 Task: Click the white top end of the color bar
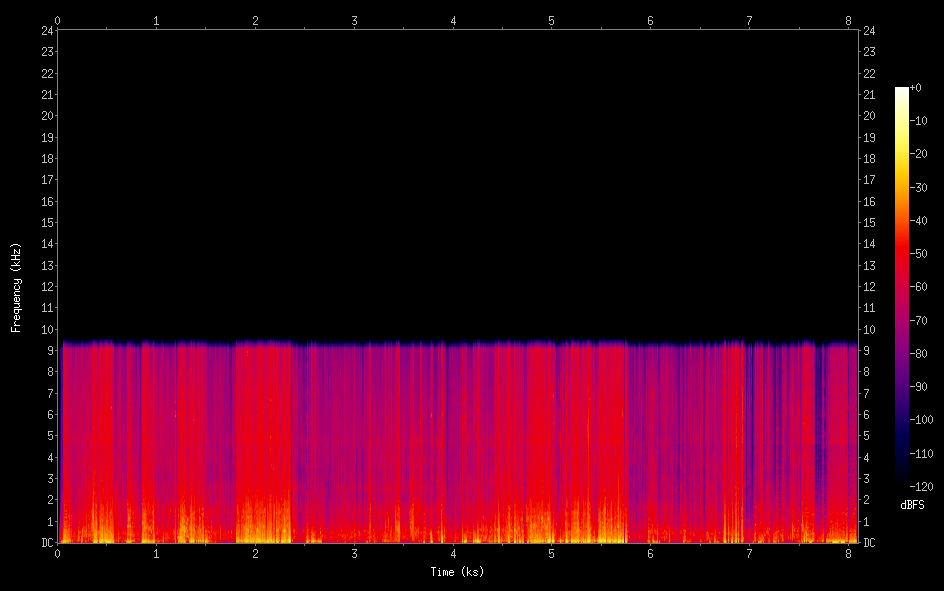coord(902,91)
